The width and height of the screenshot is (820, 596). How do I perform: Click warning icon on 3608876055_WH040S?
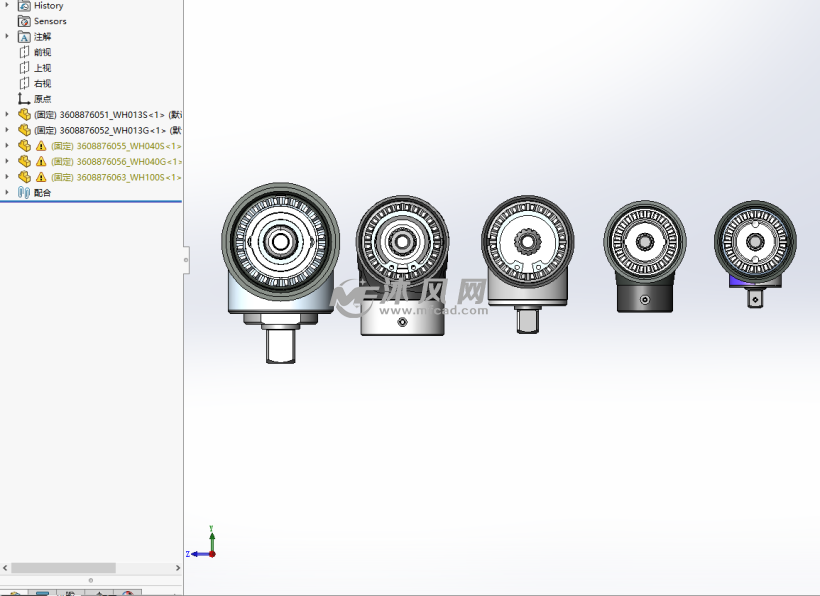point(41,146)
